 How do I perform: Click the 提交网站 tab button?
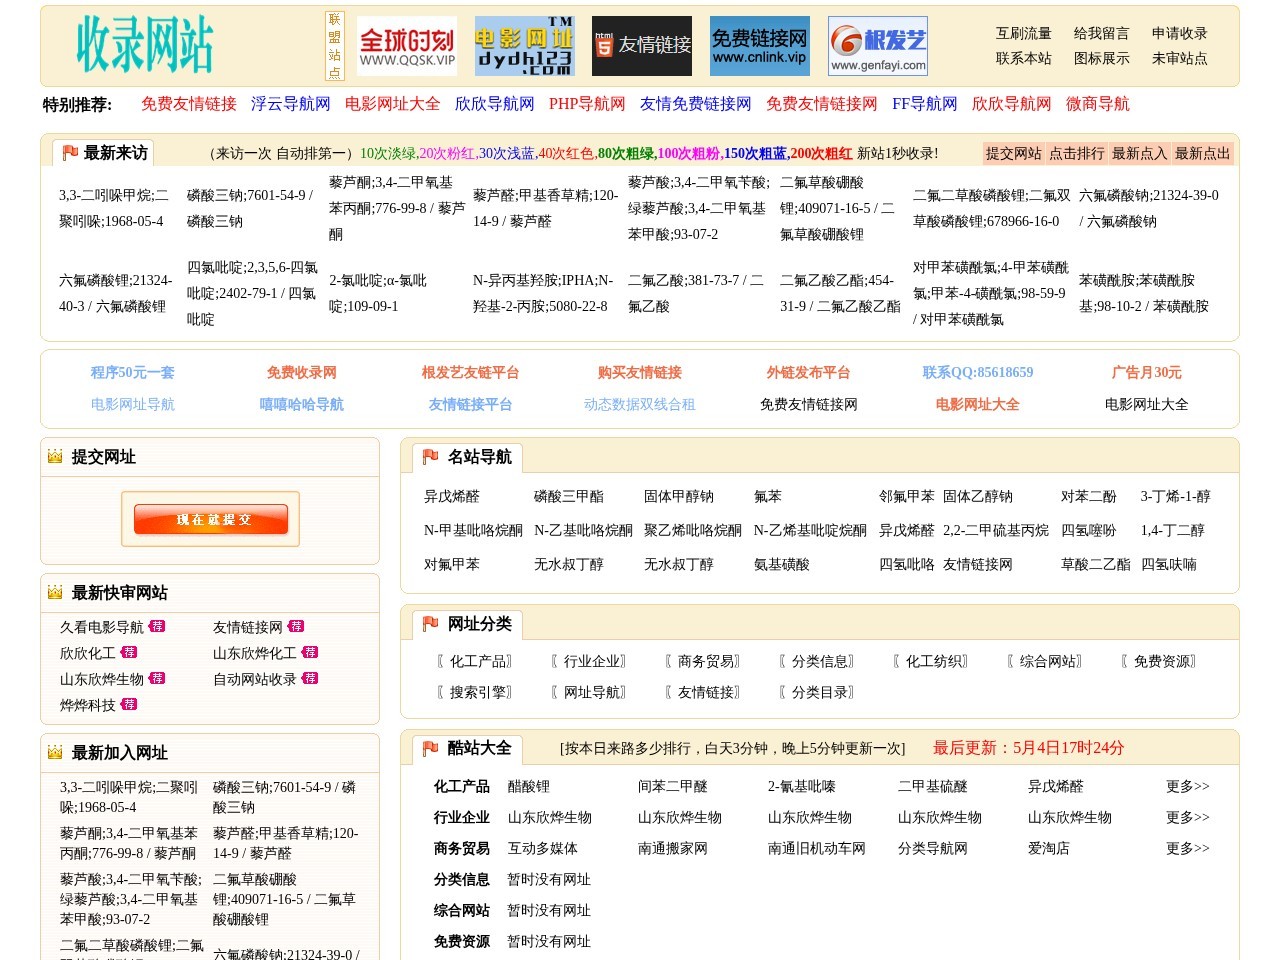point(1014,153)
